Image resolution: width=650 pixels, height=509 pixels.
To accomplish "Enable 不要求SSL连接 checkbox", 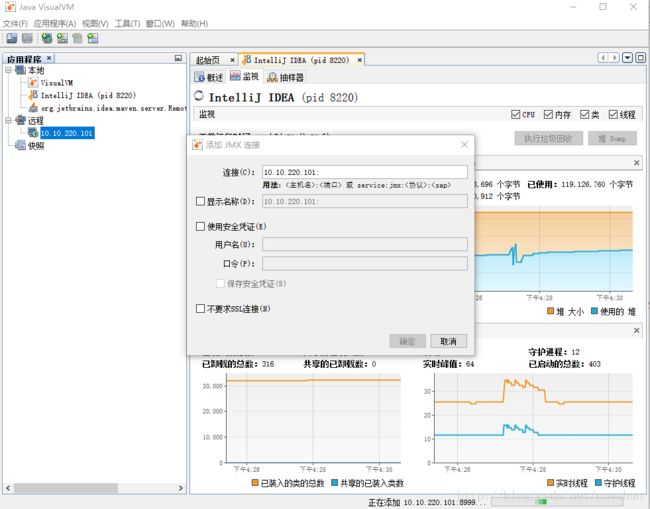I will pos(200,308).
